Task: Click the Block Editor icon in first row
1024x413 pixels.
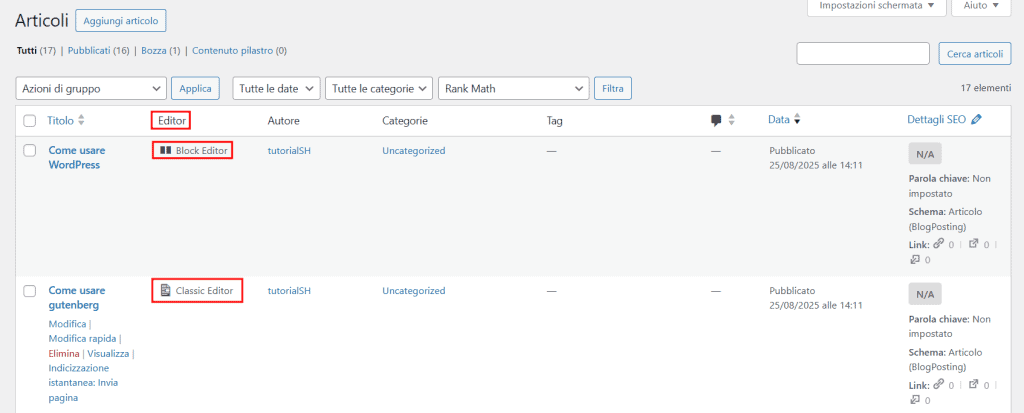Action: [165, 151]
